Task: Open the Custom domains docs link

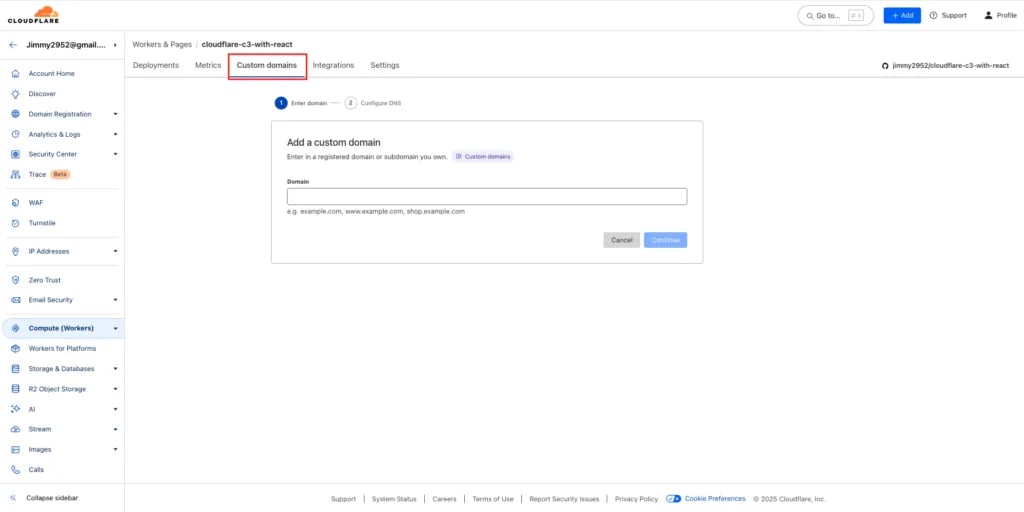Action: click(483, 157)
